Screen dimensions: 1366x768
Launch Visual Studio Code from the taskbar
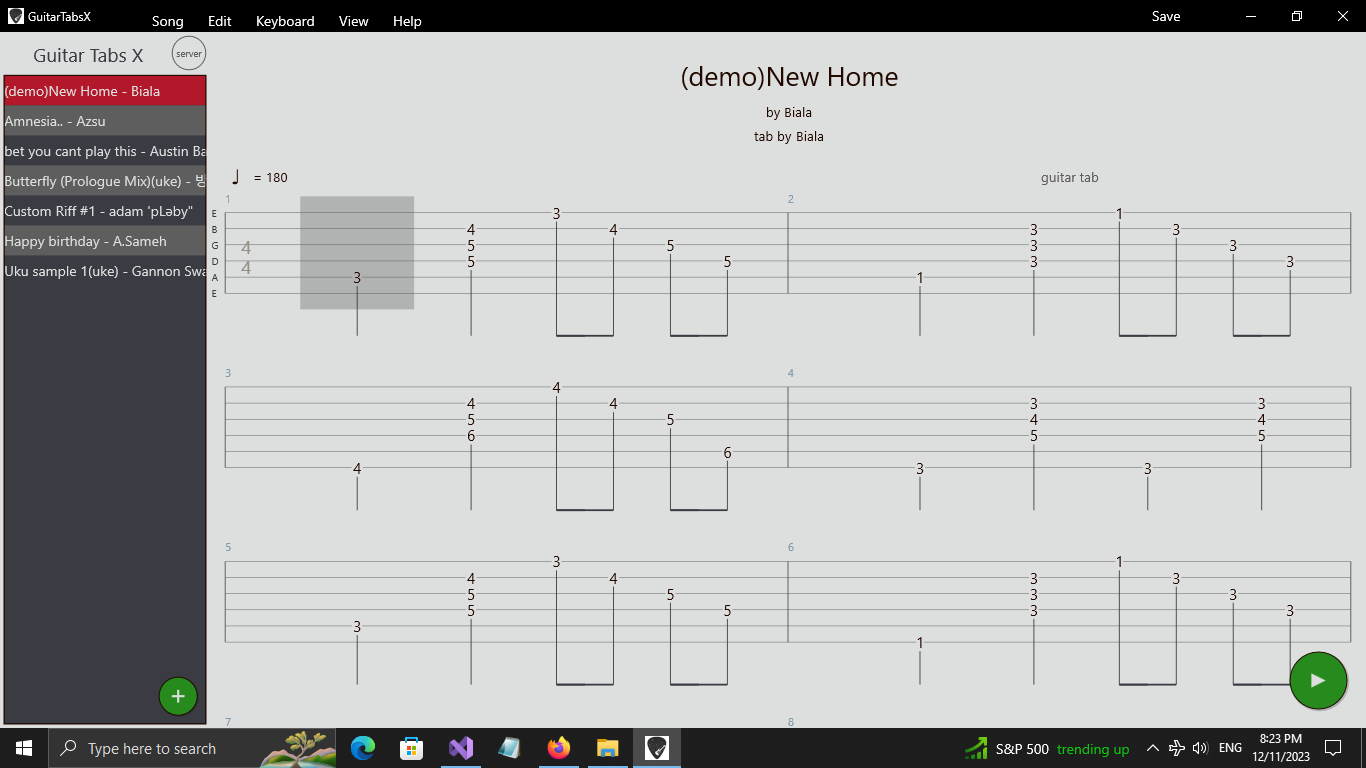(461, 748)
